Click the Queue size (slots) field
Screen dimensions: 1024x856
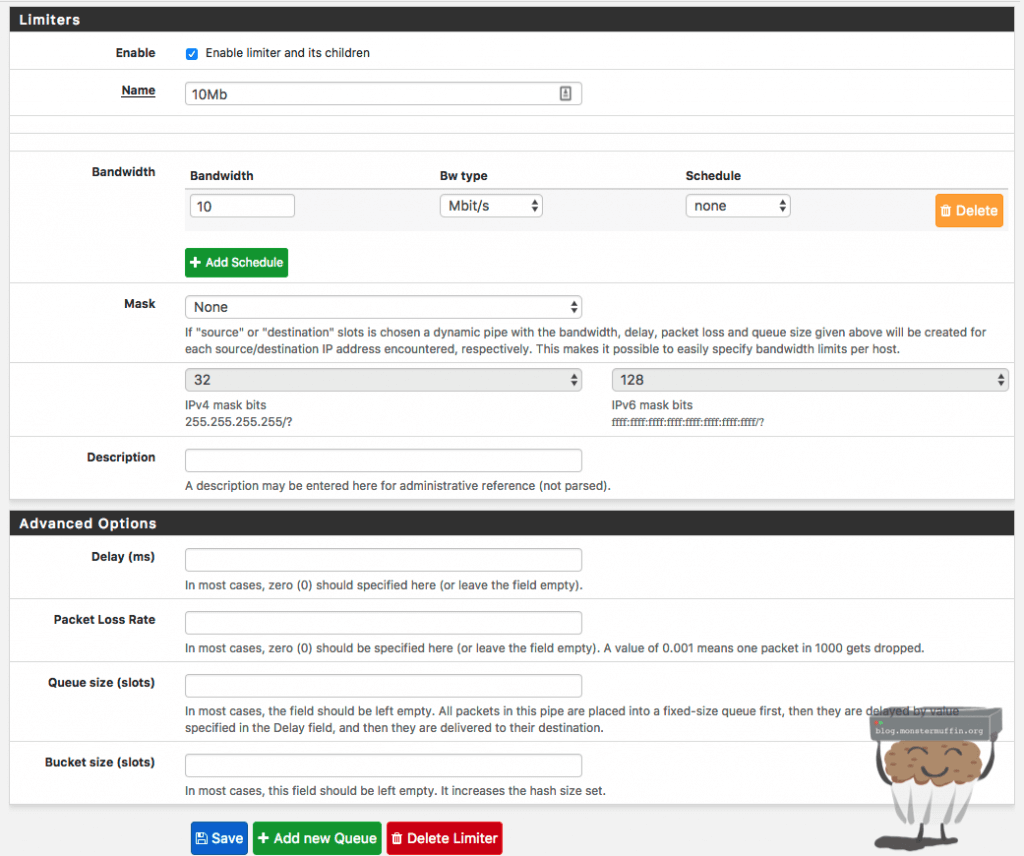[383, 685]
